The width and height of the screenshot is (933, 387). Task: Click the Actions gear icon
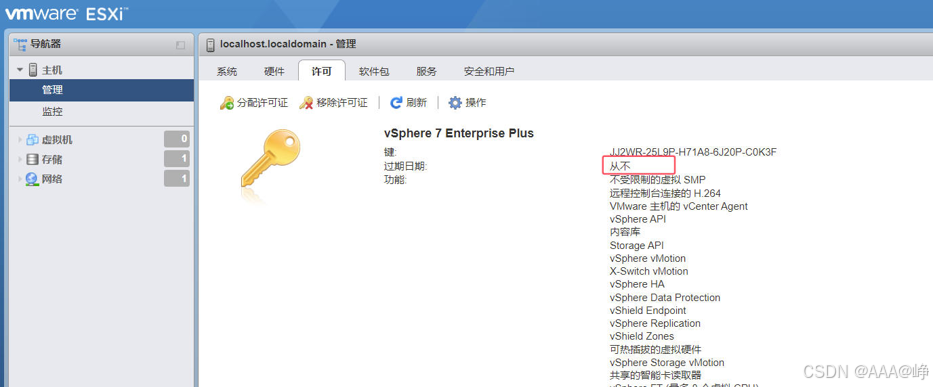[455, 103]
